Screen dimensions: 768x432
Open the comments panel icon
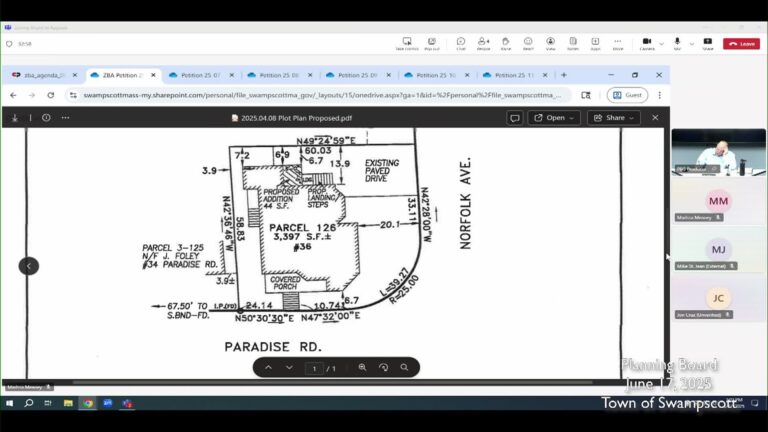click(514, 117)
